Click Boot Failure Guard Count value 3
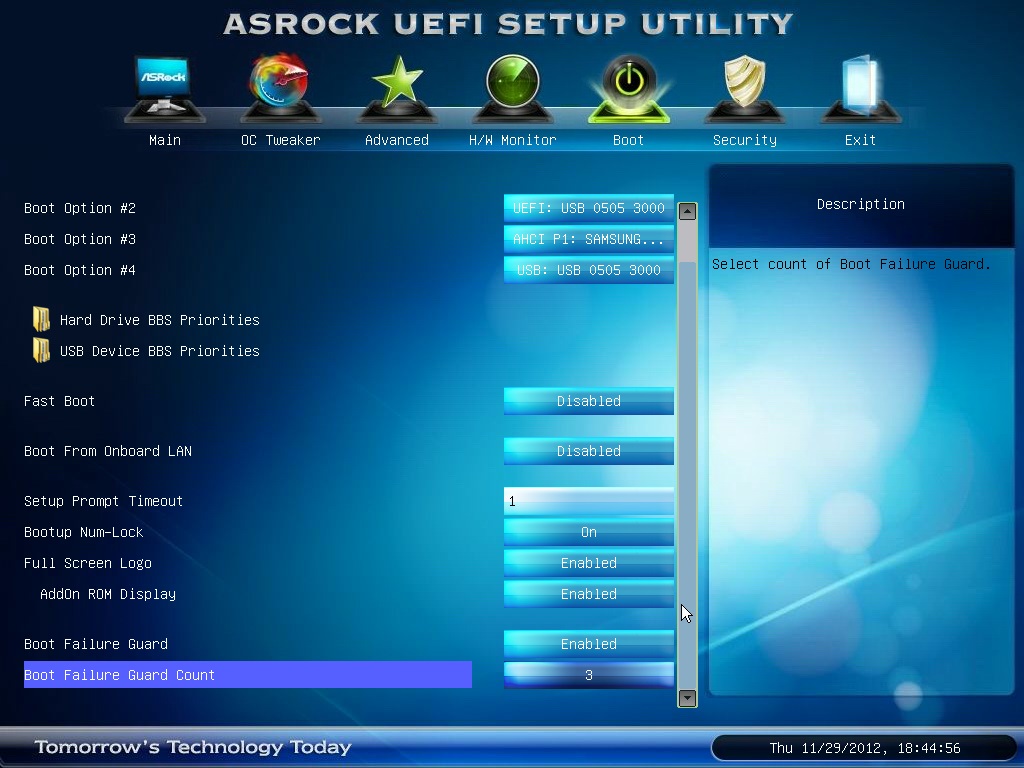Viewport: 1024px width, 768px height. click(589, 675)
